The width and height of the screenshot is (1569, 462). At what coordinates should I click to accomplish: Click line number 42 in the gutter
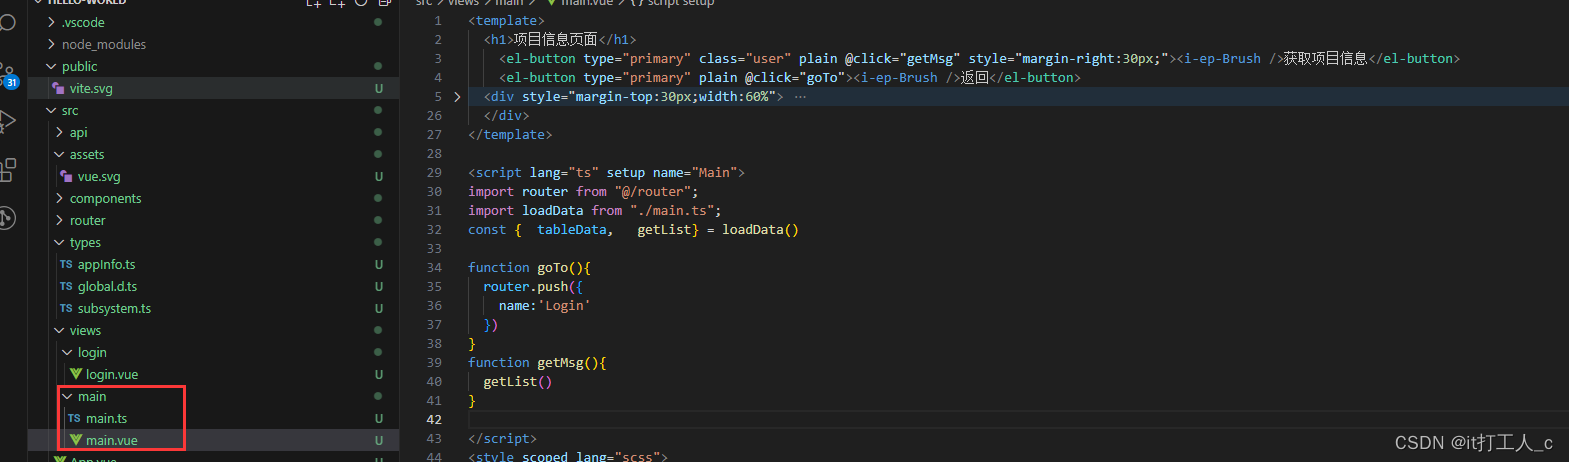point(434,419)
